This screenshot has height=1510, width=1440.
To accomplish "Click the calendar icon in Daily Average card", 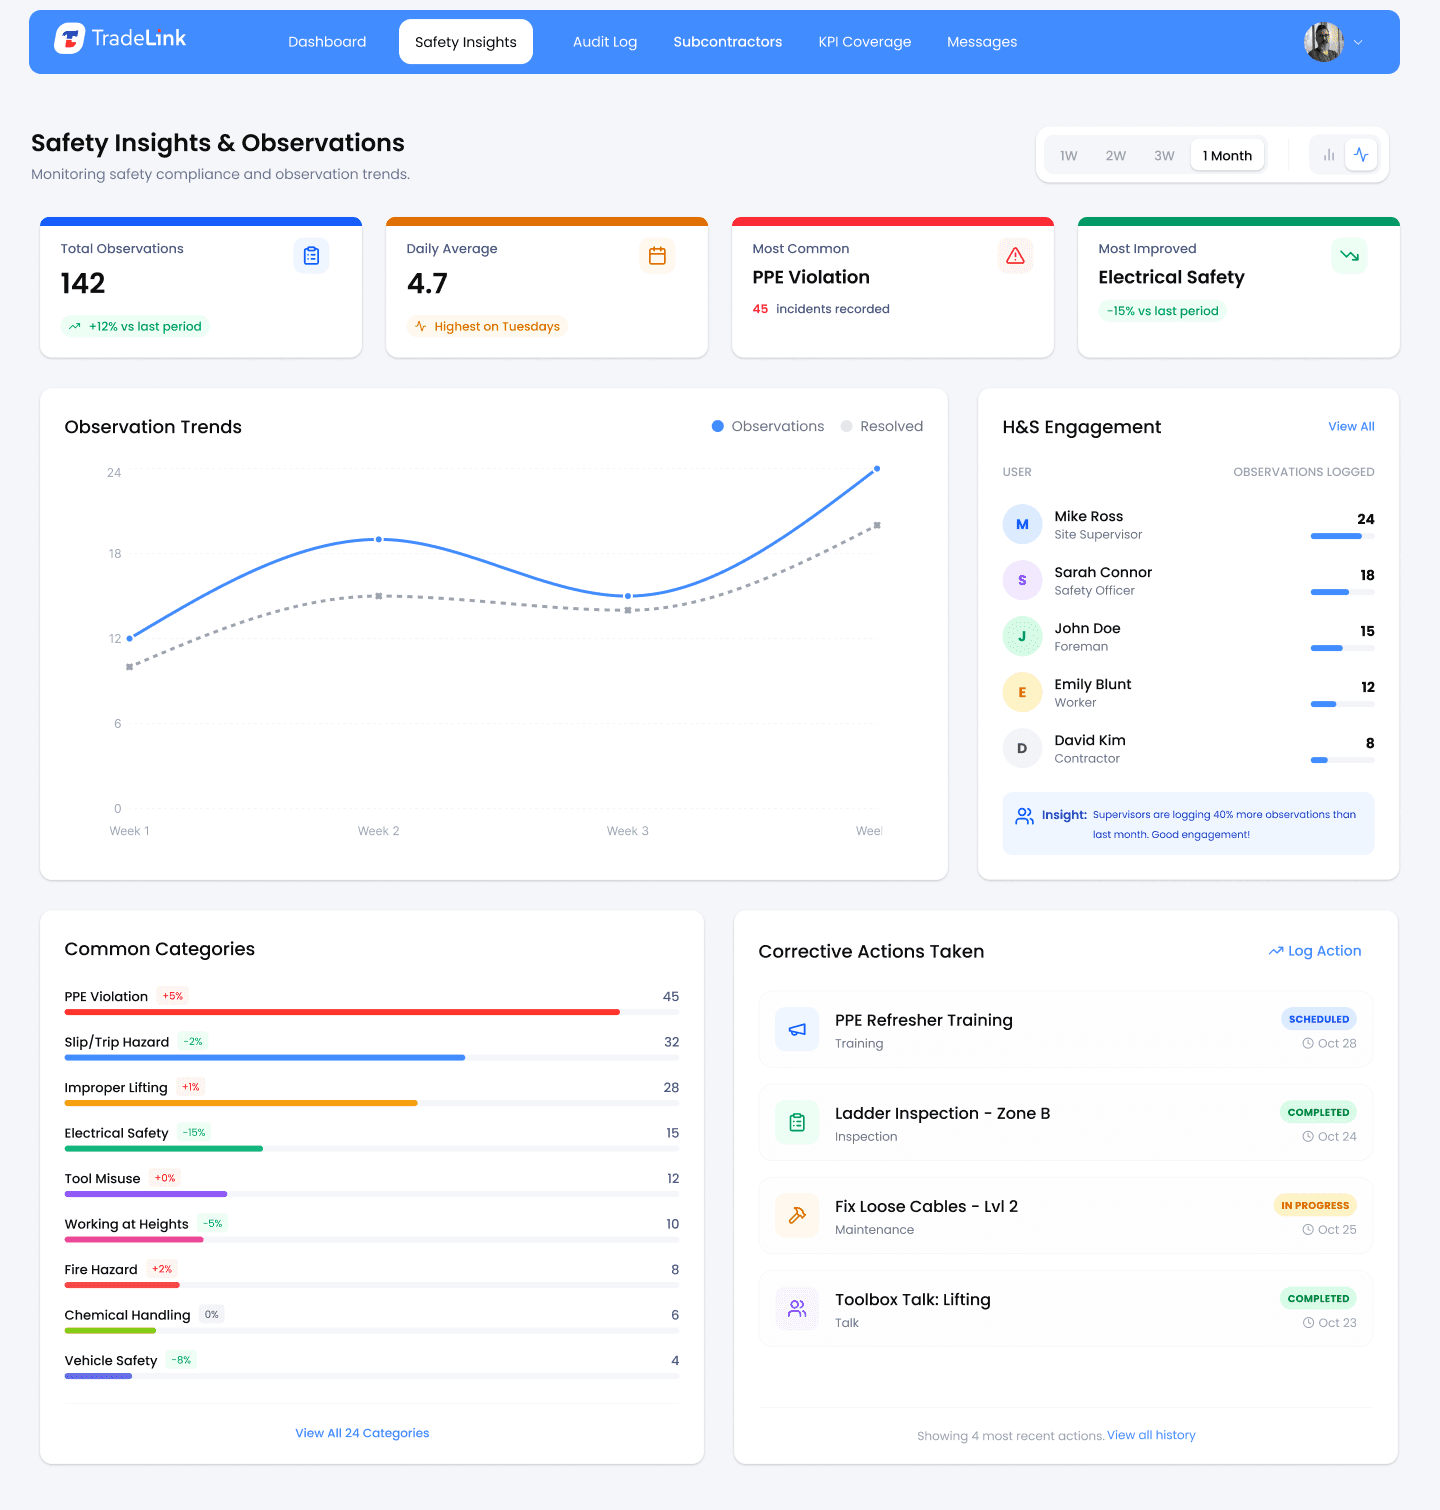I will (657, 256).
